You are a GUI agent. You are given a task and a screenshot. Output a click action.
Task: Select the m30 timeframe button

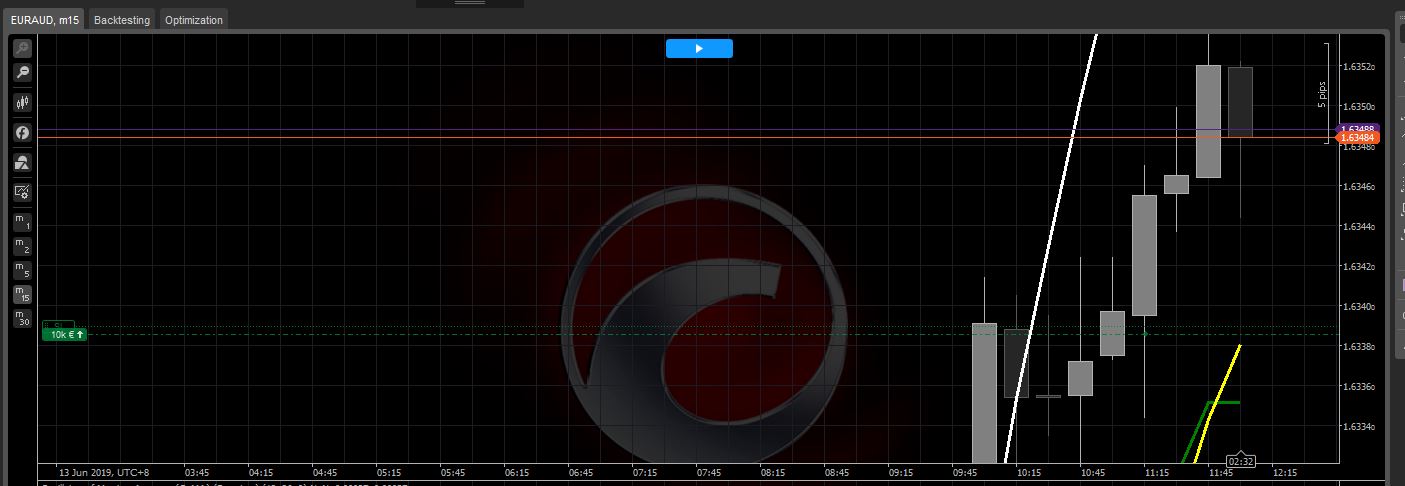(x=22, y=318)
